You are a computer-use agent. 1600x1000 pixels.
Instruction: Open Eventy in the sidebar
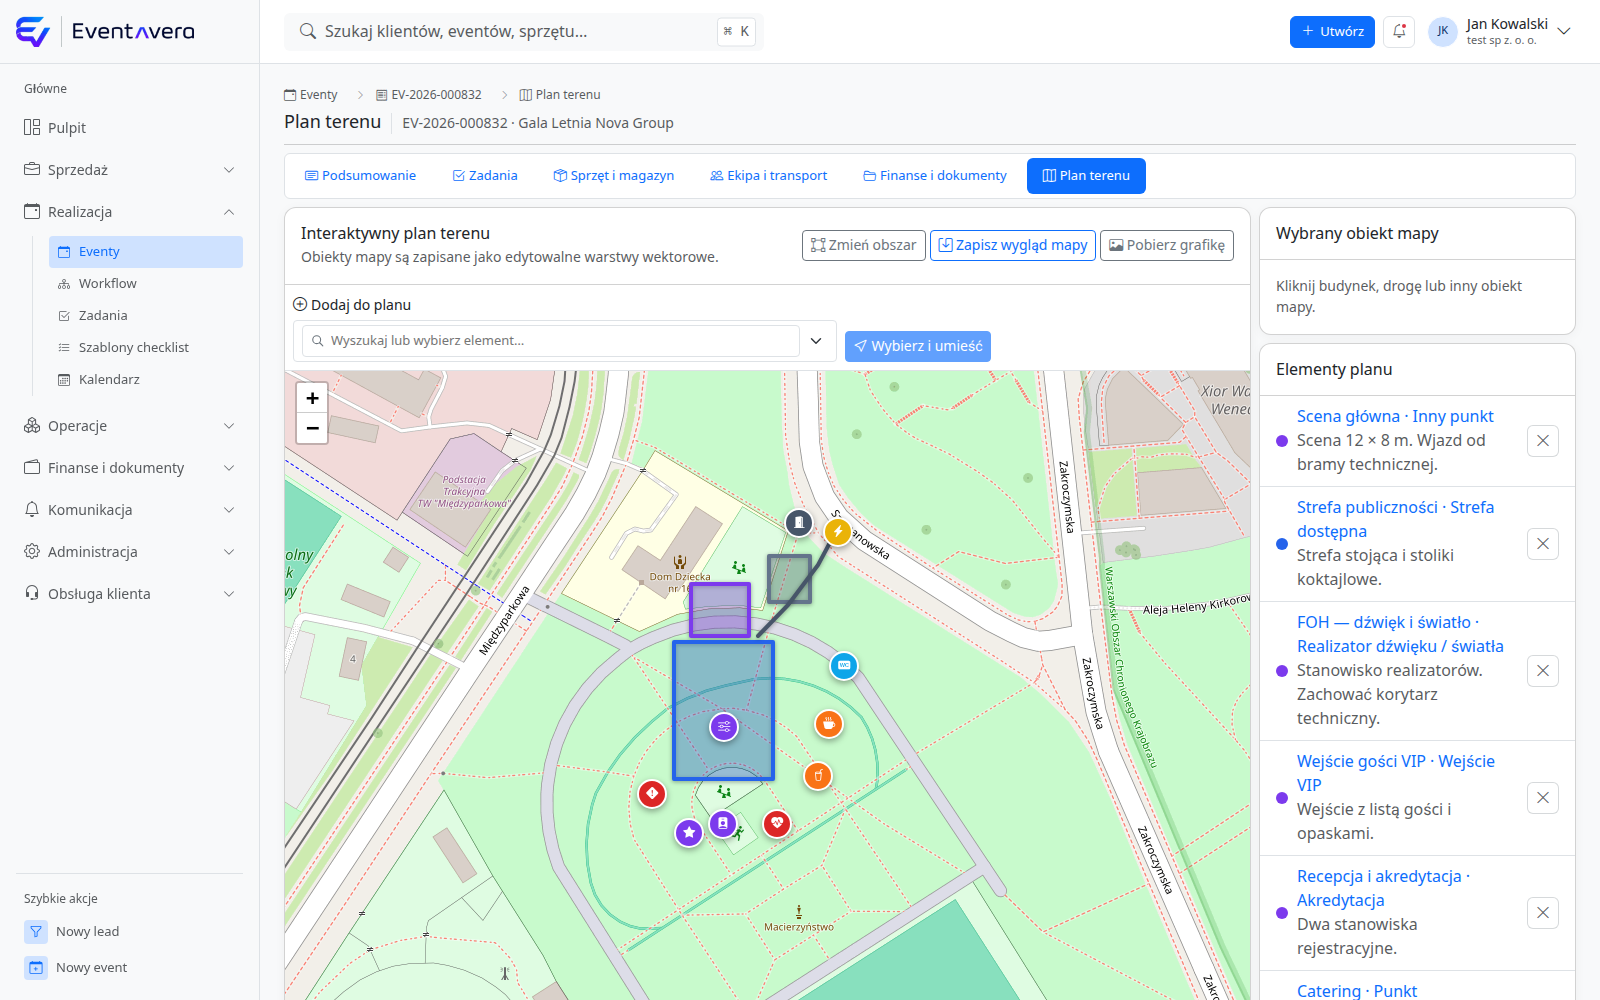click(146, 252)
